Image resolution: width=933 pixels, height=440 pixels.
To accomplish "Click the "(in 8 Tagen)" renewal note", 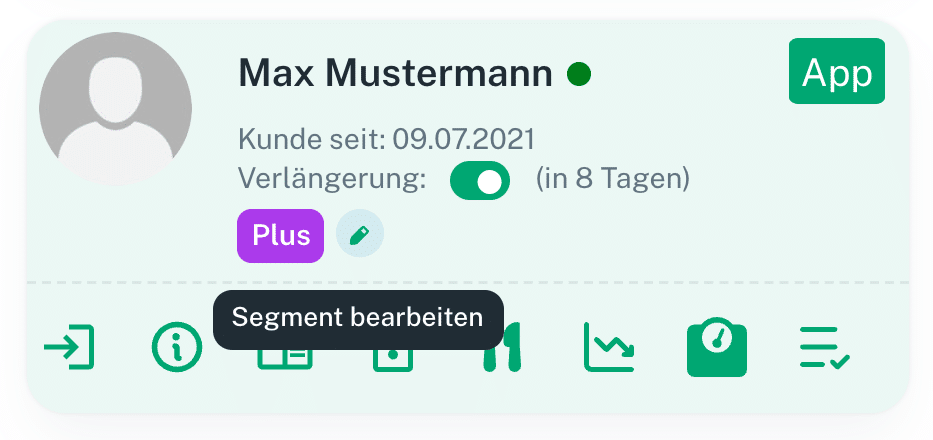I will (x=613, y=180).
